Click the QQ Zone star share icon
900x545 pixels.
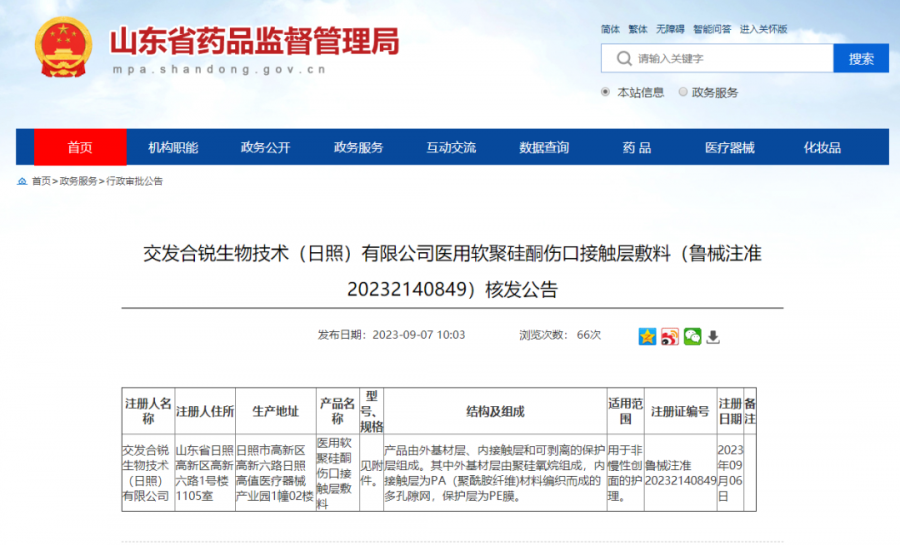[647, 336]
